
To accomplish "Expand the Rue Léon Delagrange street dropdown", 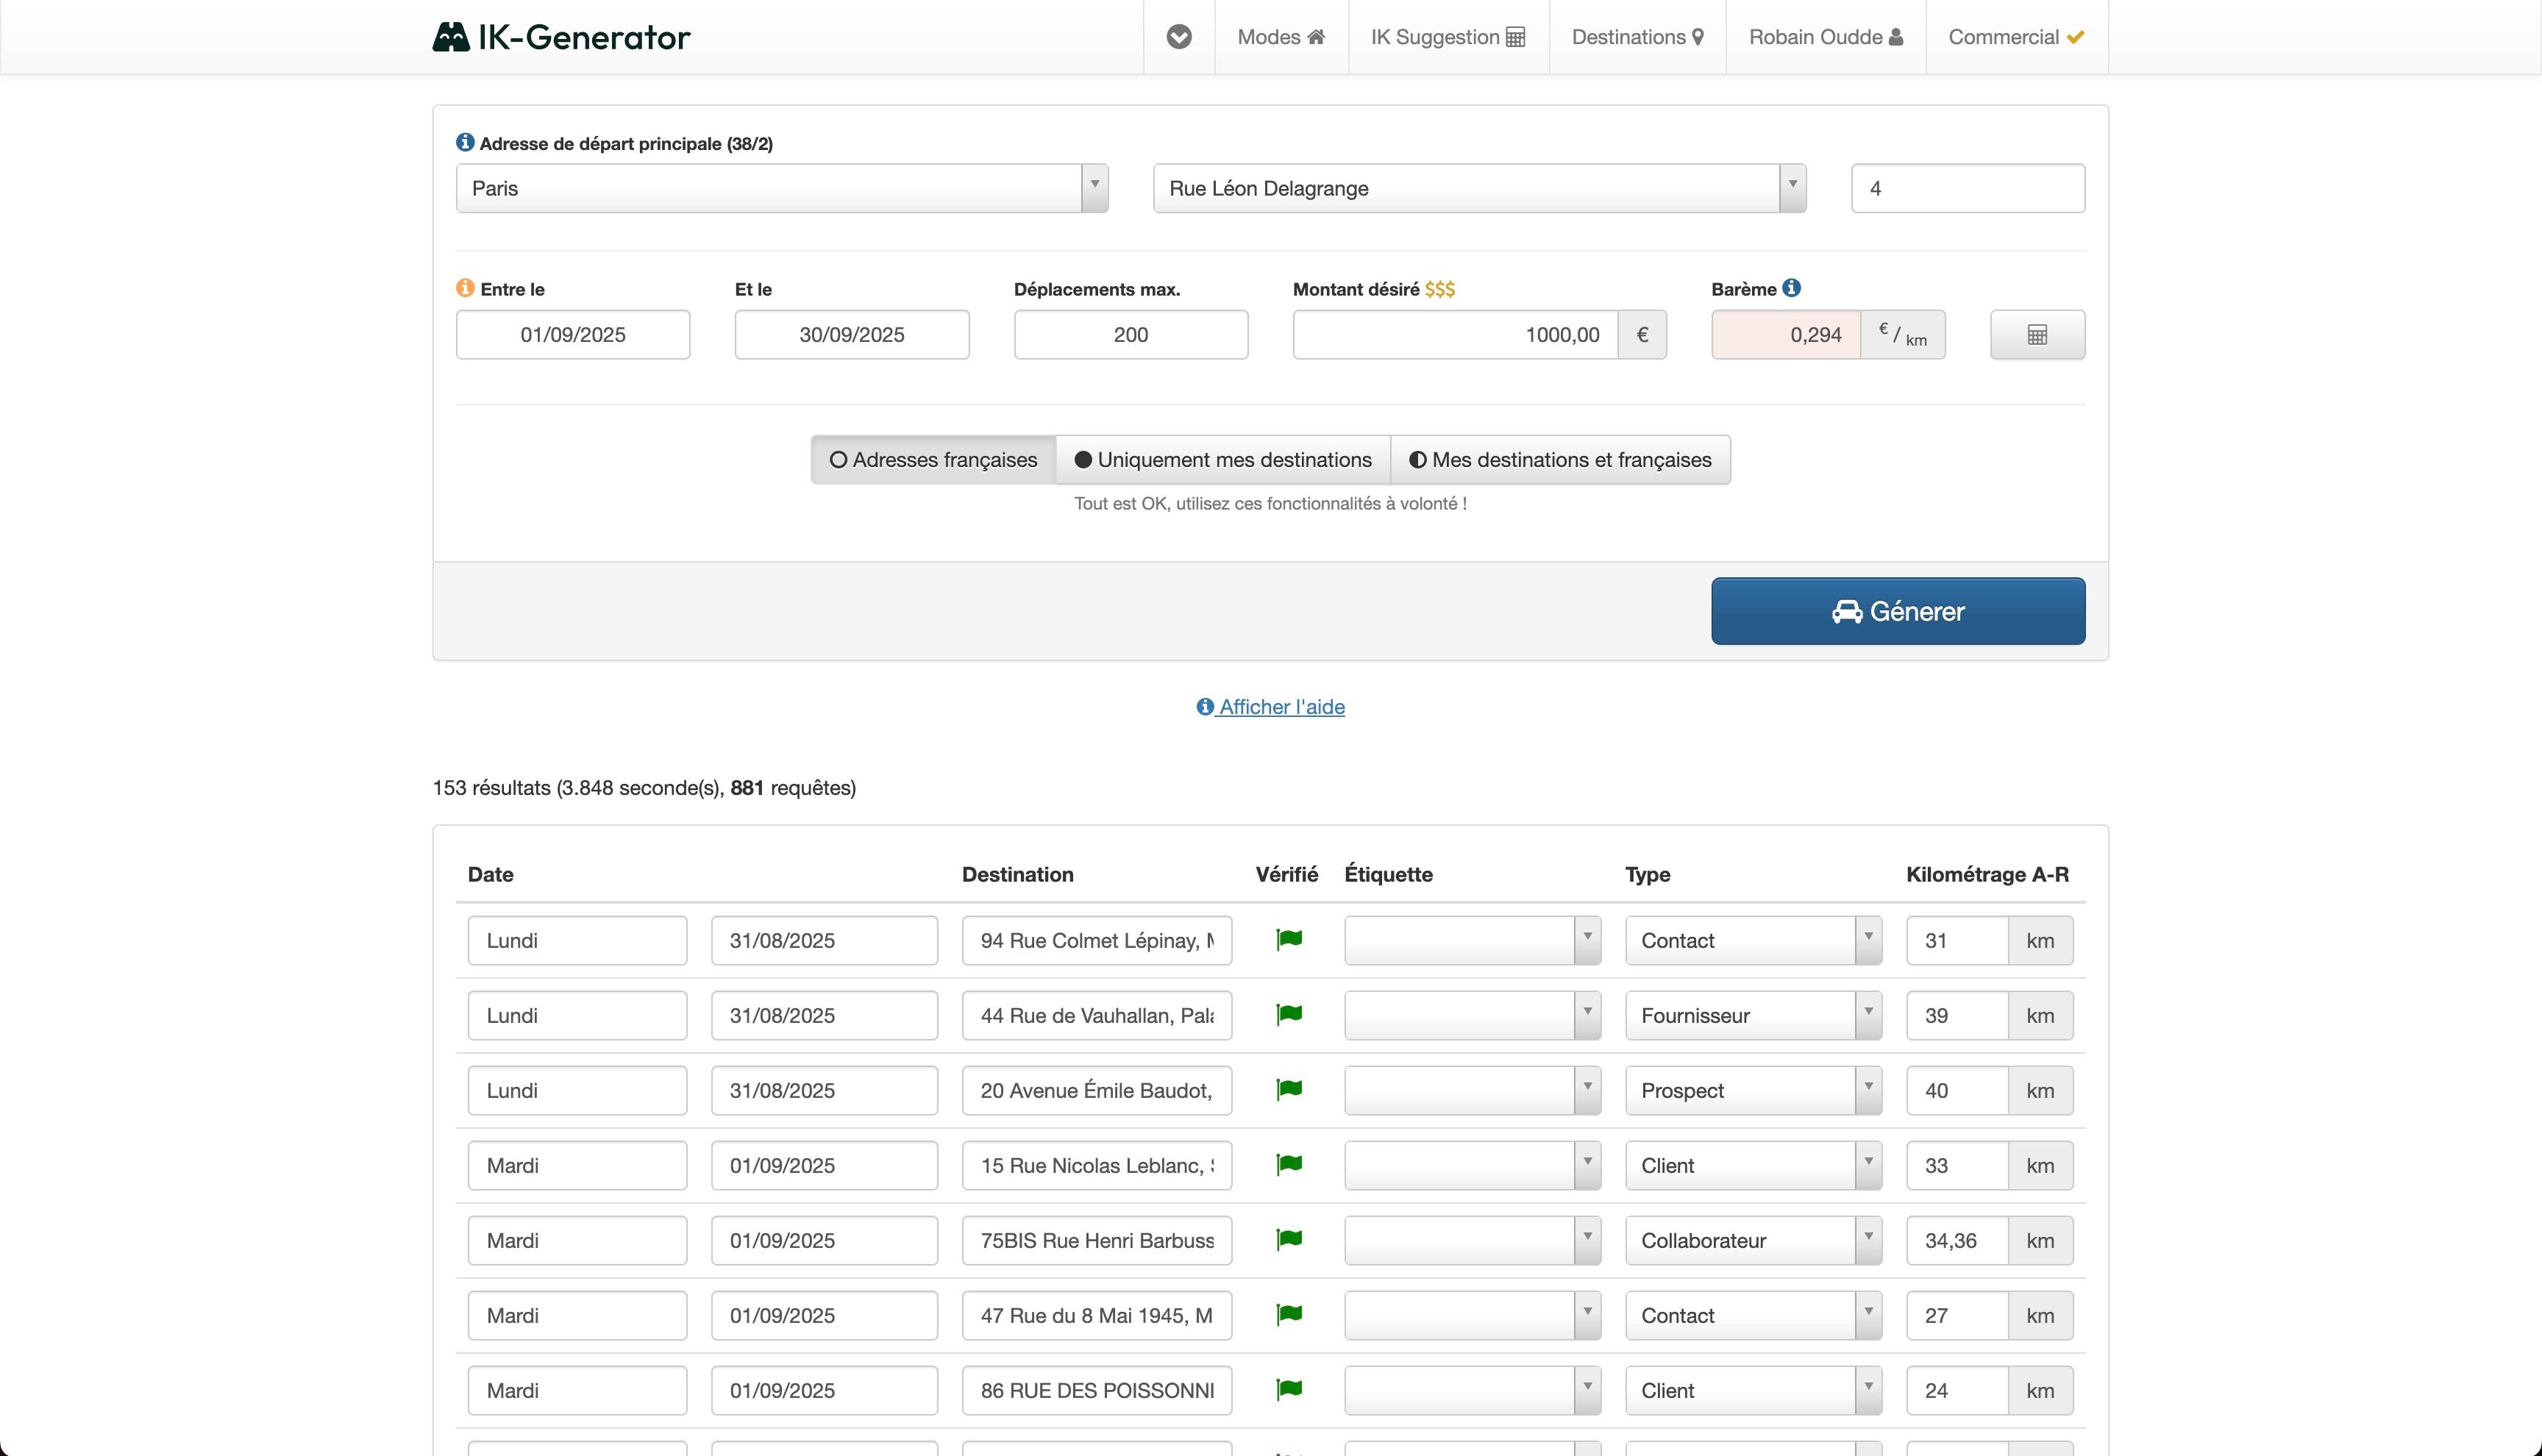I will point(1478,188).
